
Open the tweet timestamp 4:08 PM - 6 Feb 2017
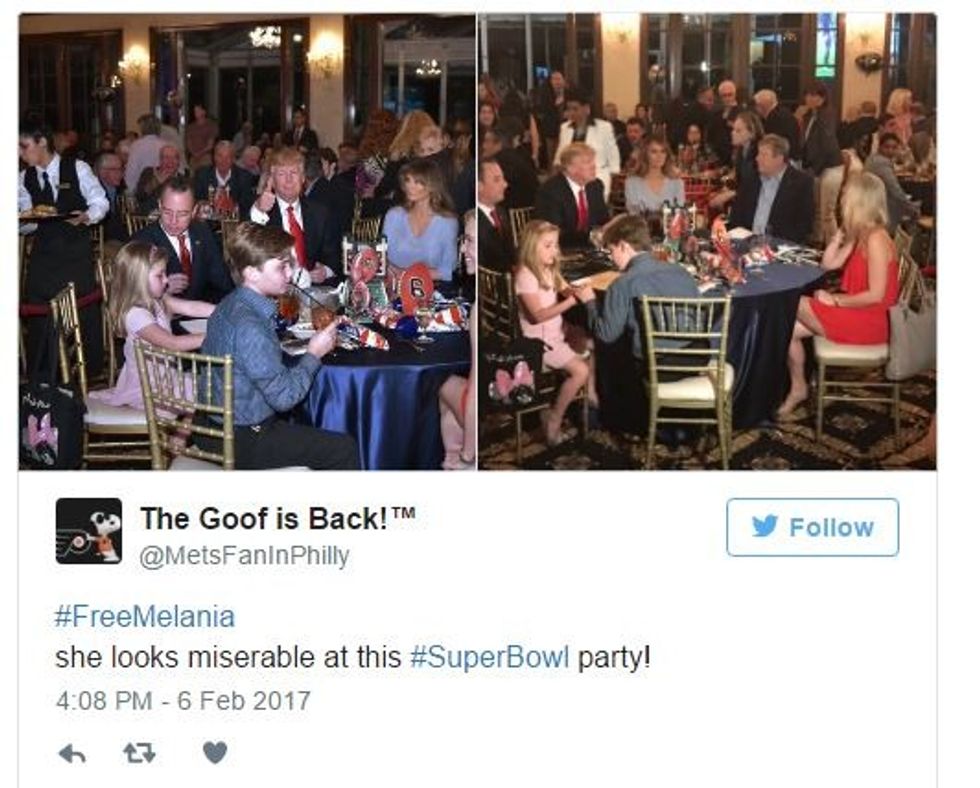pyautogui.click(x=183, y=701)
